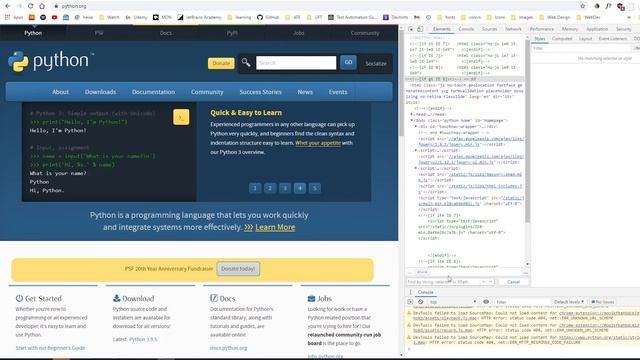640x360 pixels.
Task: Open the Github bookmark
Action: pos(268,17)
